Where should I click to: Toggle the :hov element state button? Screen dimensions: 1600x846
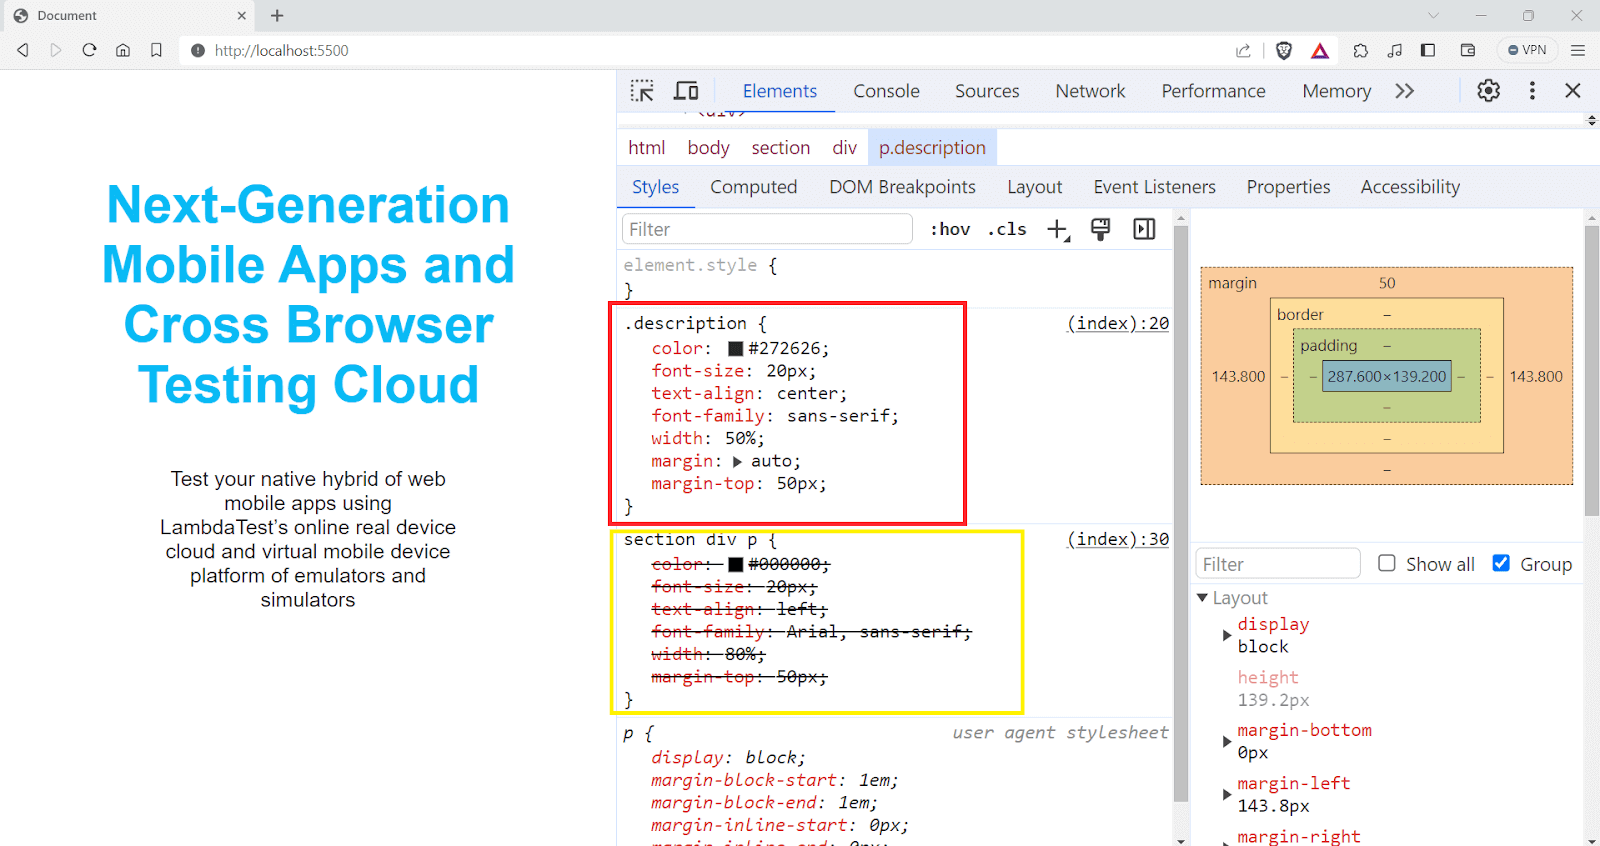pyautogui.click(x=950, y=230)
